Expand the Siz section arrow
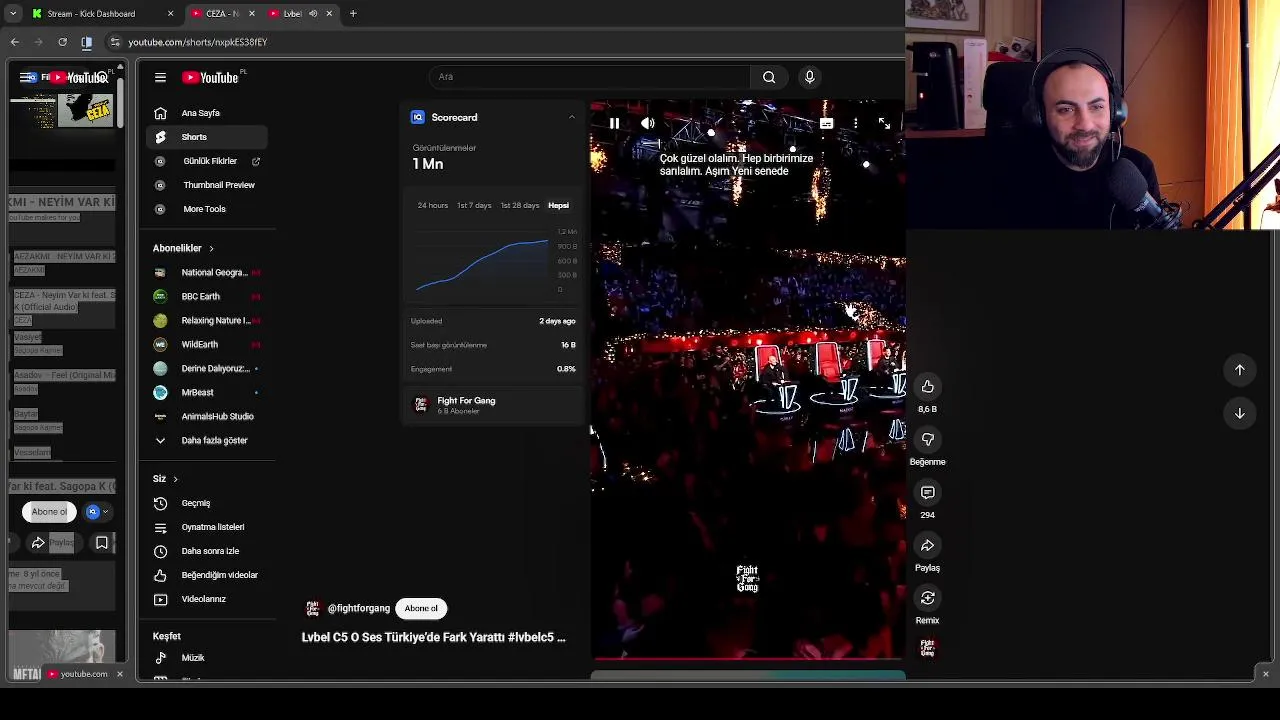1280x720 pixels. (175, 479)
